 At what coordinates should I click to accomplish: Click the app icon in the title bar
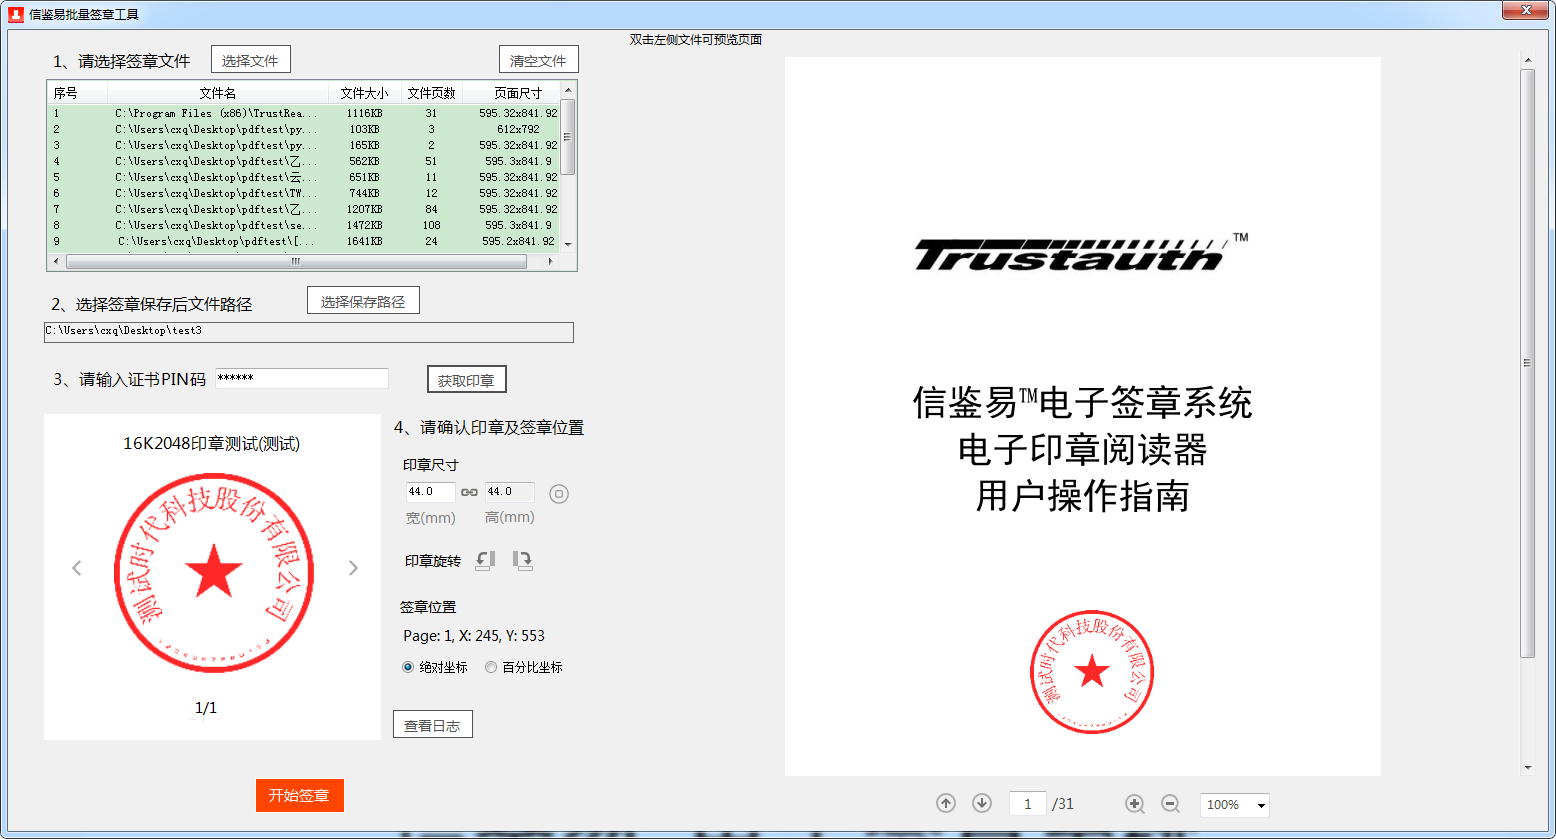click(16, 14)
